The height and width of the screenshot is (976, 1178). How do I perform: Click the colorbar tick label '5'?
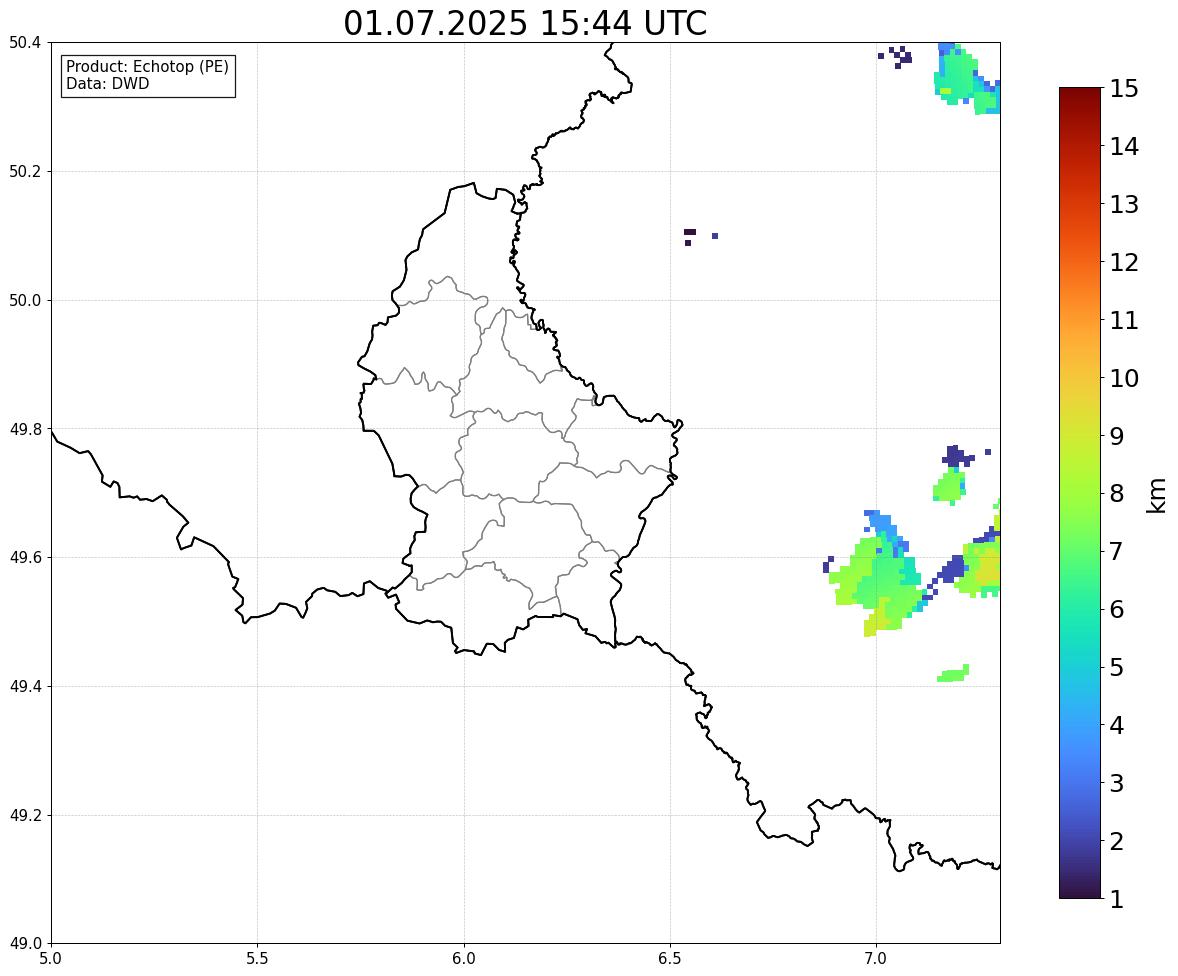coord(1116,667)
